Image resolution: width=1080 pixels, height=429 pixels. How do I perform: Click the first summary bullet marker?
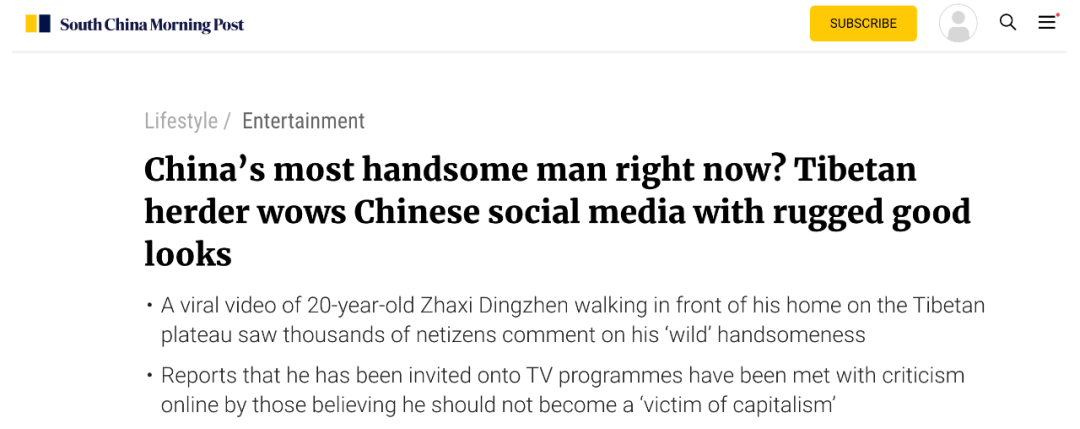point(149,306)
